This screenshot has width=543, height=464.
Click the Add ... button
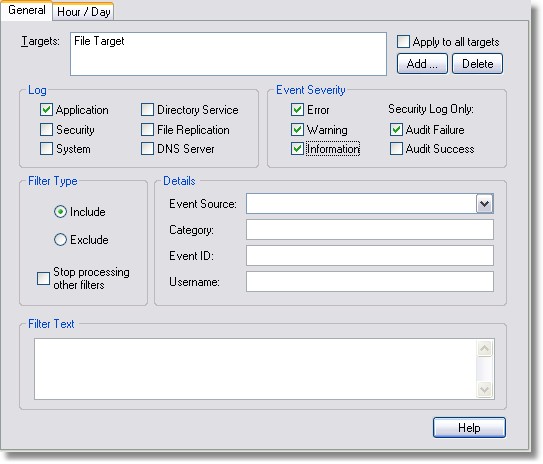[x=422, y=64]
